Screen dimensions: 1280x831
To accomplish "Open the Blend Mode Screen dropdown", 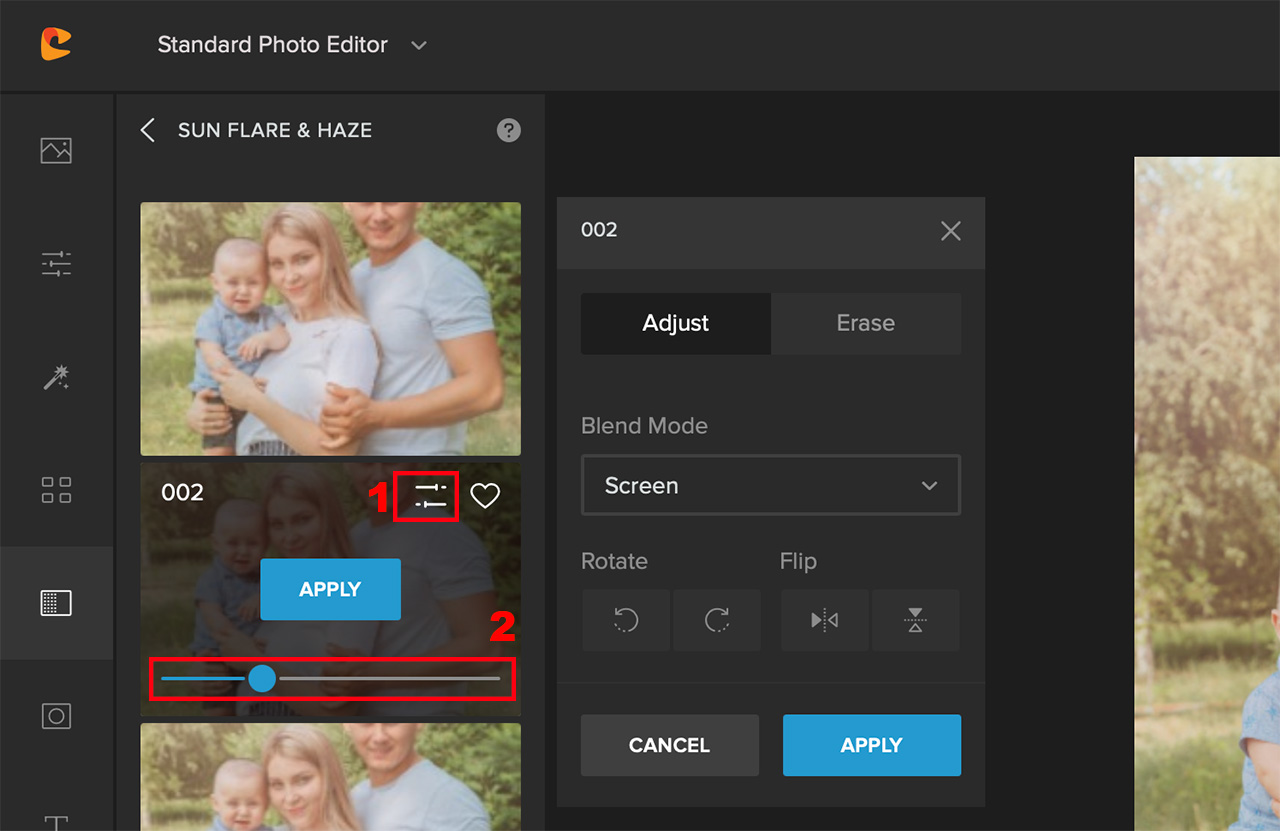I will point(771,485).
